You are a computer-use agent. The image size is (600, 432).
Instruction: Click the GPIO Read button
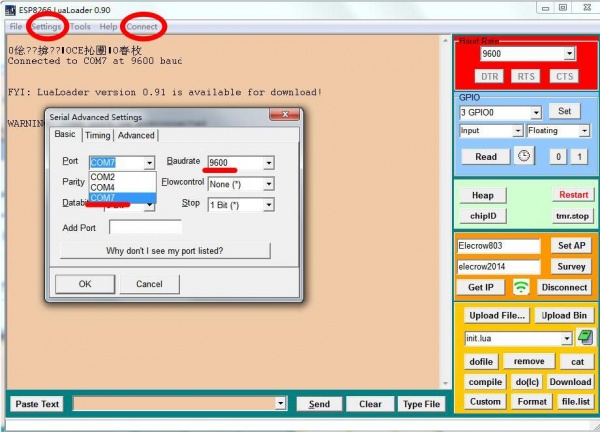(x=486, y=156)
